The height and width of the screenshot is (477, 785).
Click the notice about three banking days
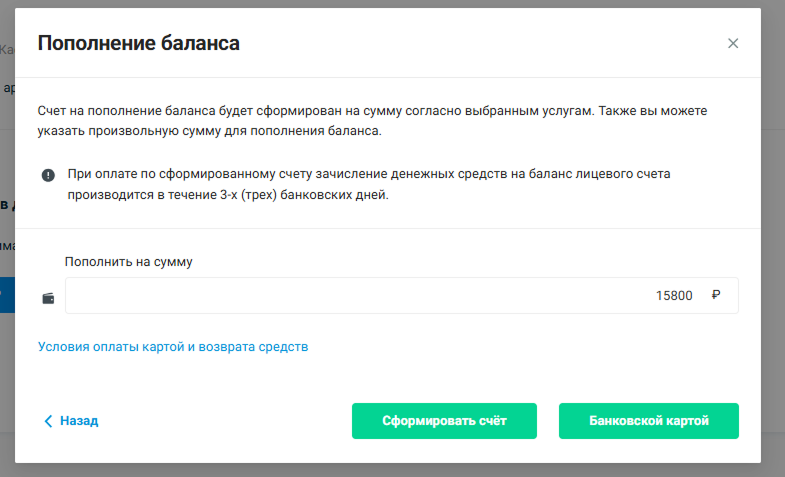[369, 184]
